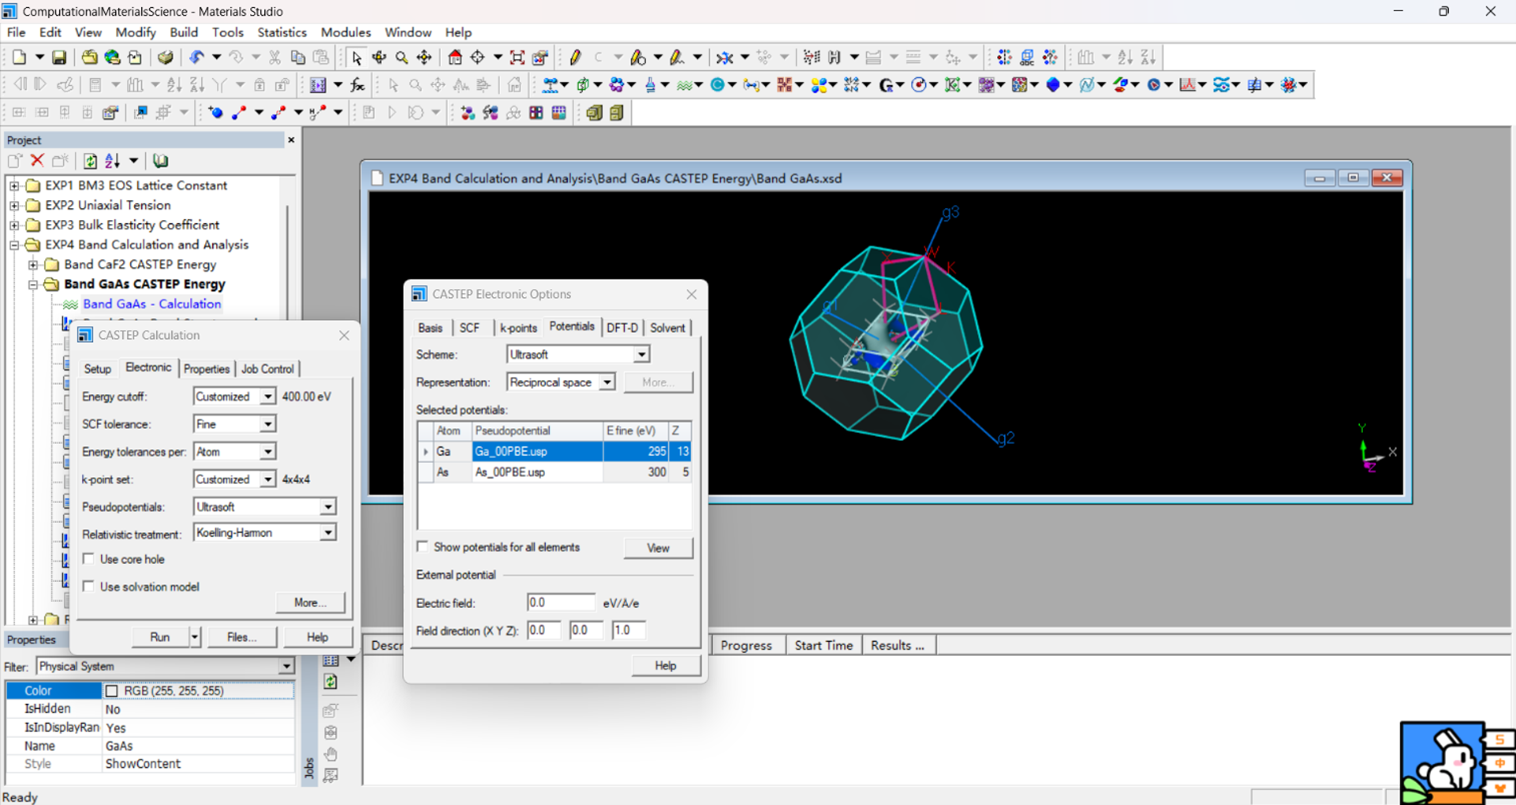Select the Zoom magnifier tool

(x=402, y=58)
